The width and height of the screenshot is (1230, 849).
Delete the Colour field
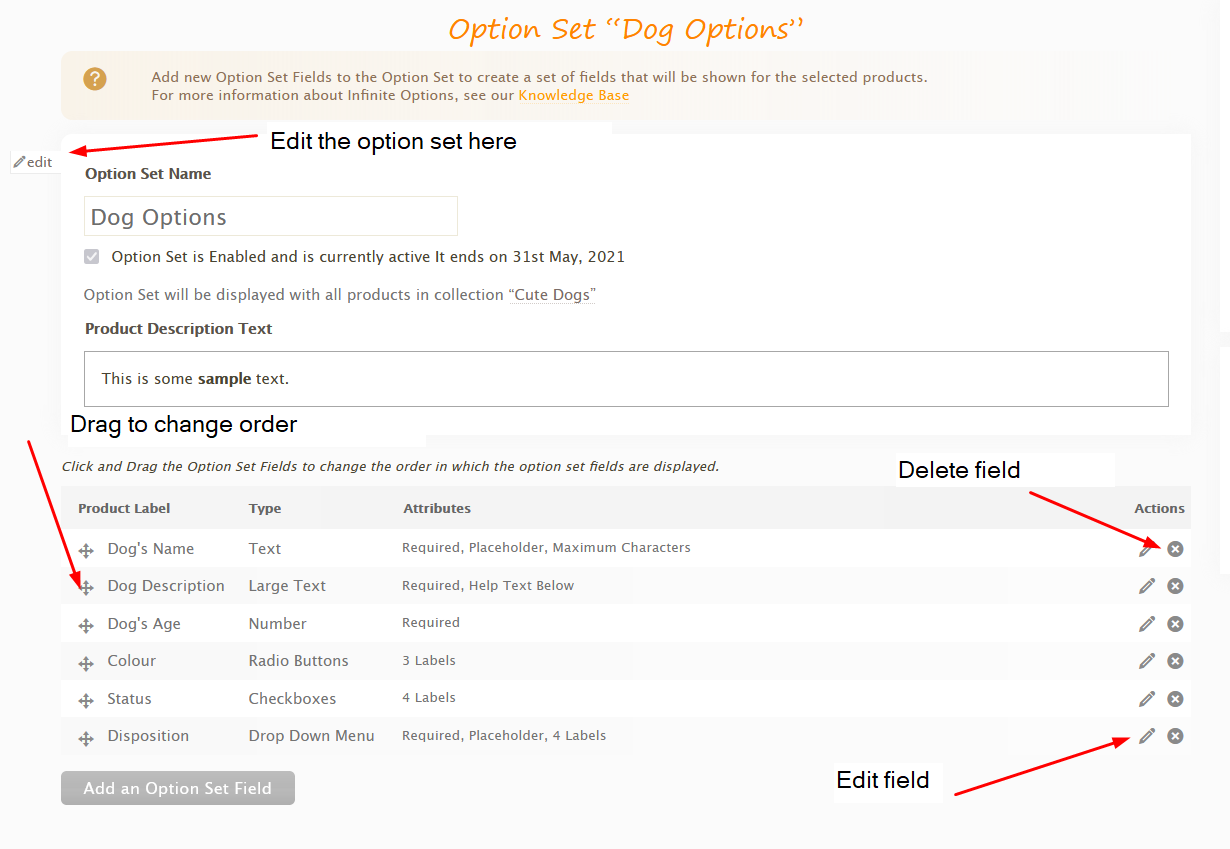[x=1175, y=661]
